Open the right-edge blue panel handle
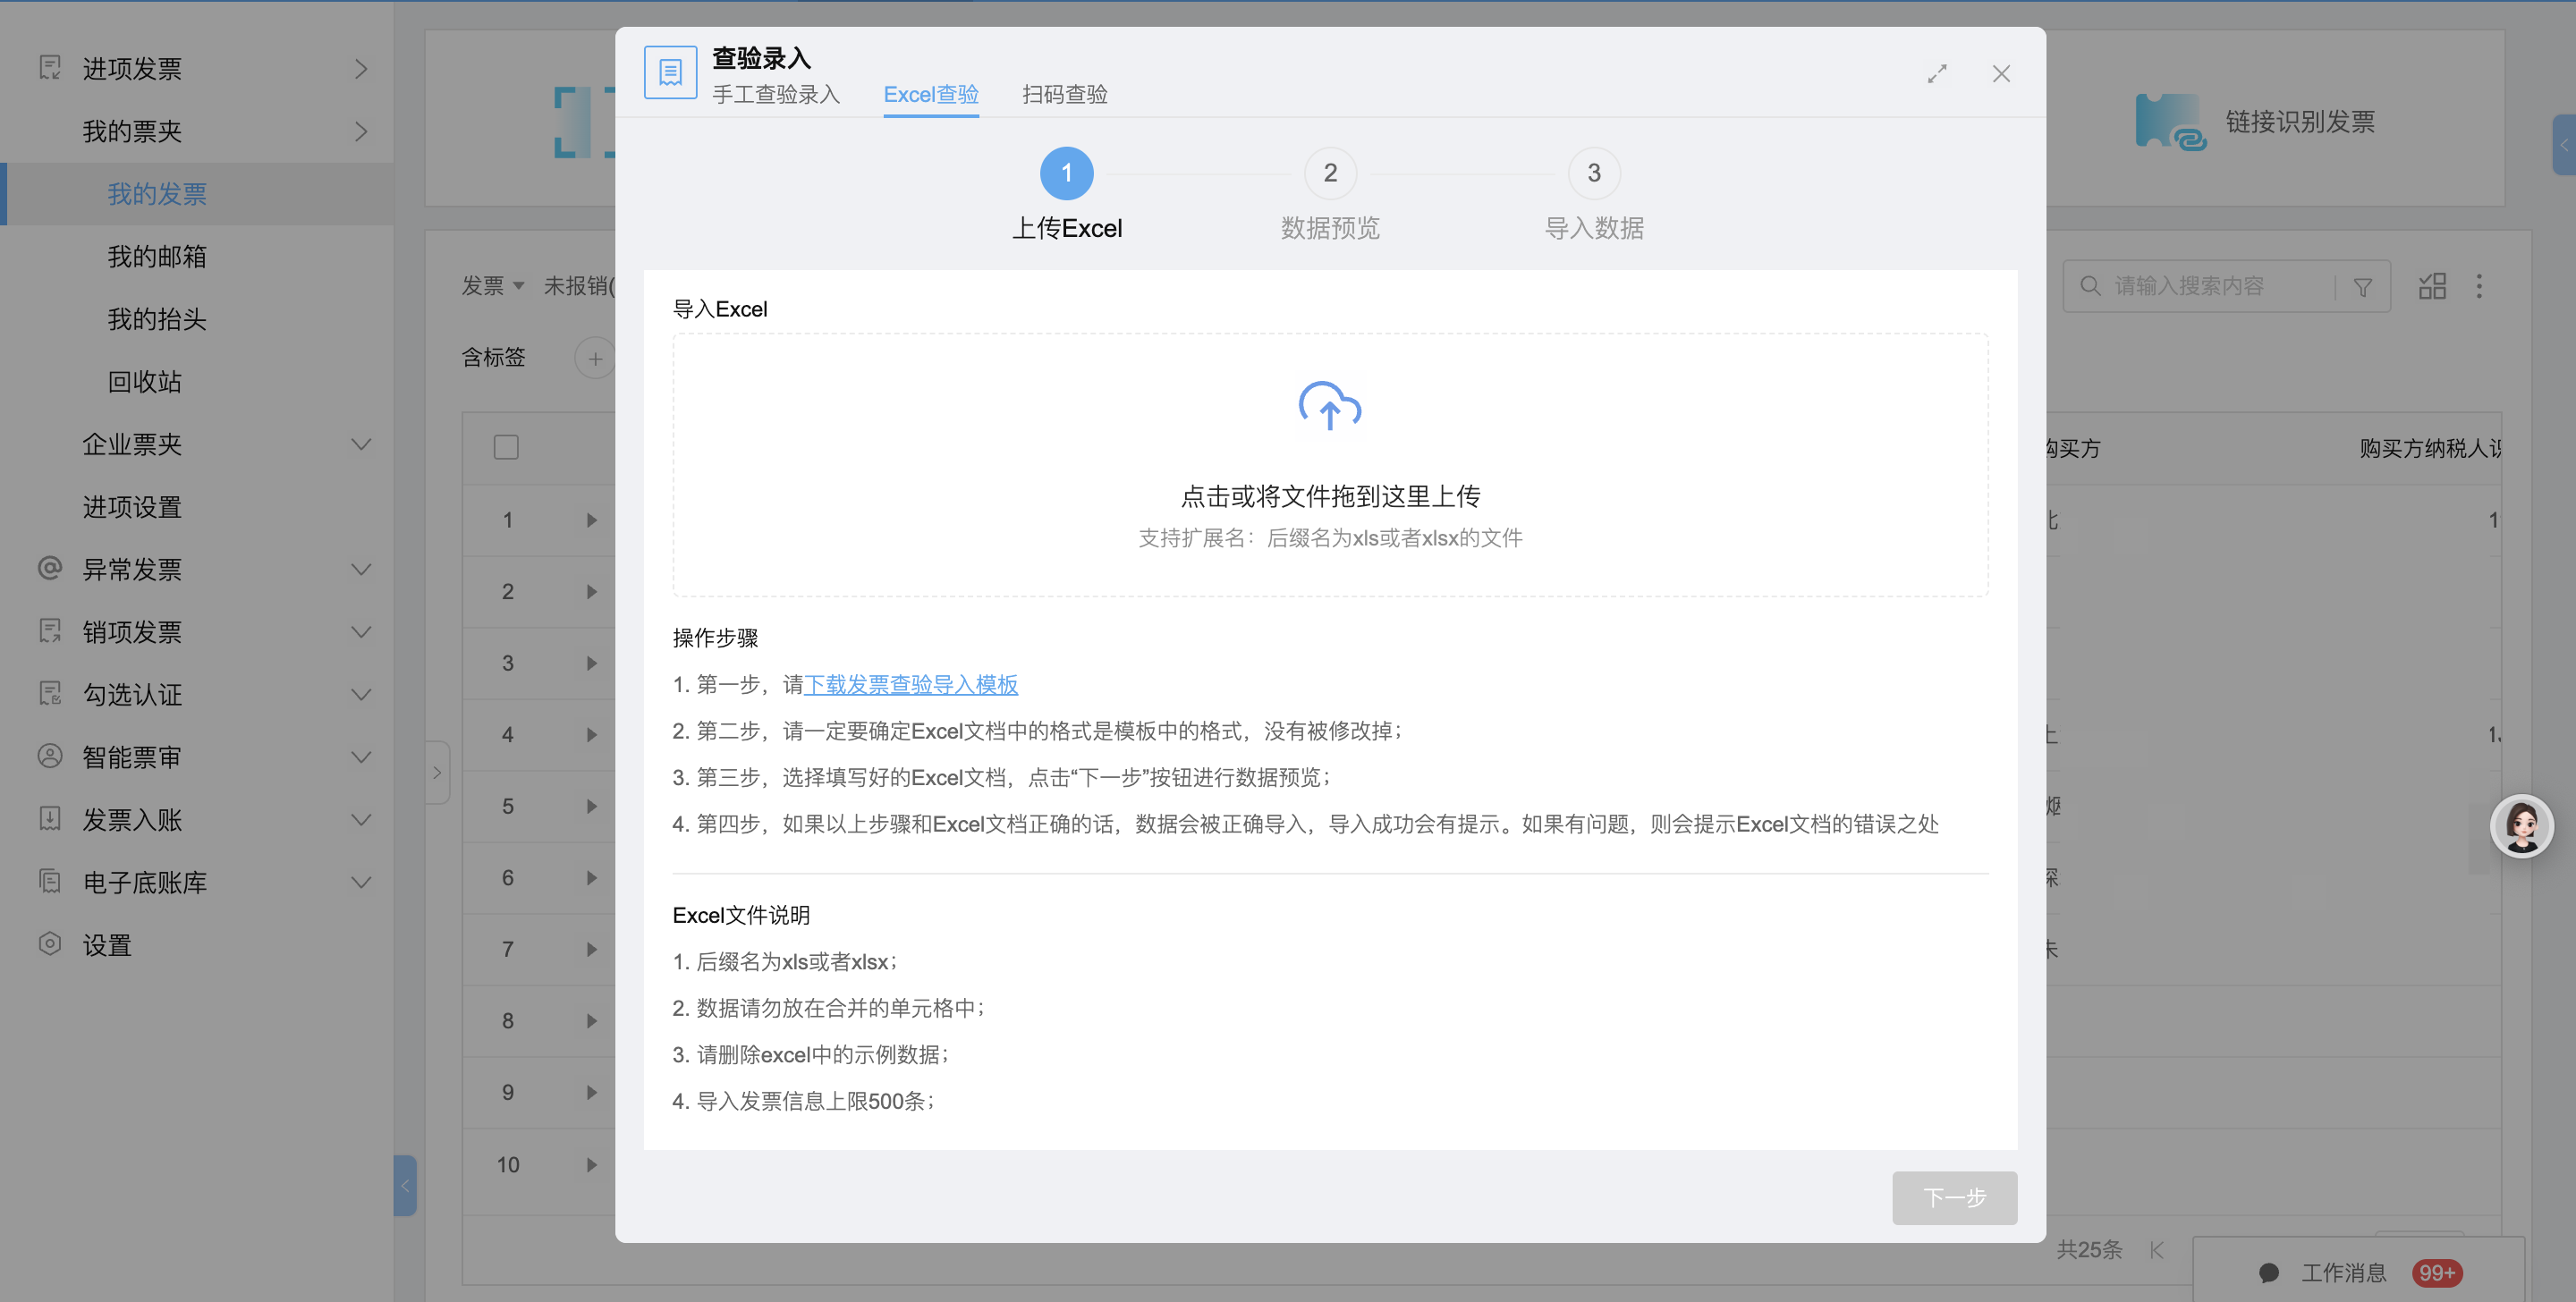 pos(2564,145)
